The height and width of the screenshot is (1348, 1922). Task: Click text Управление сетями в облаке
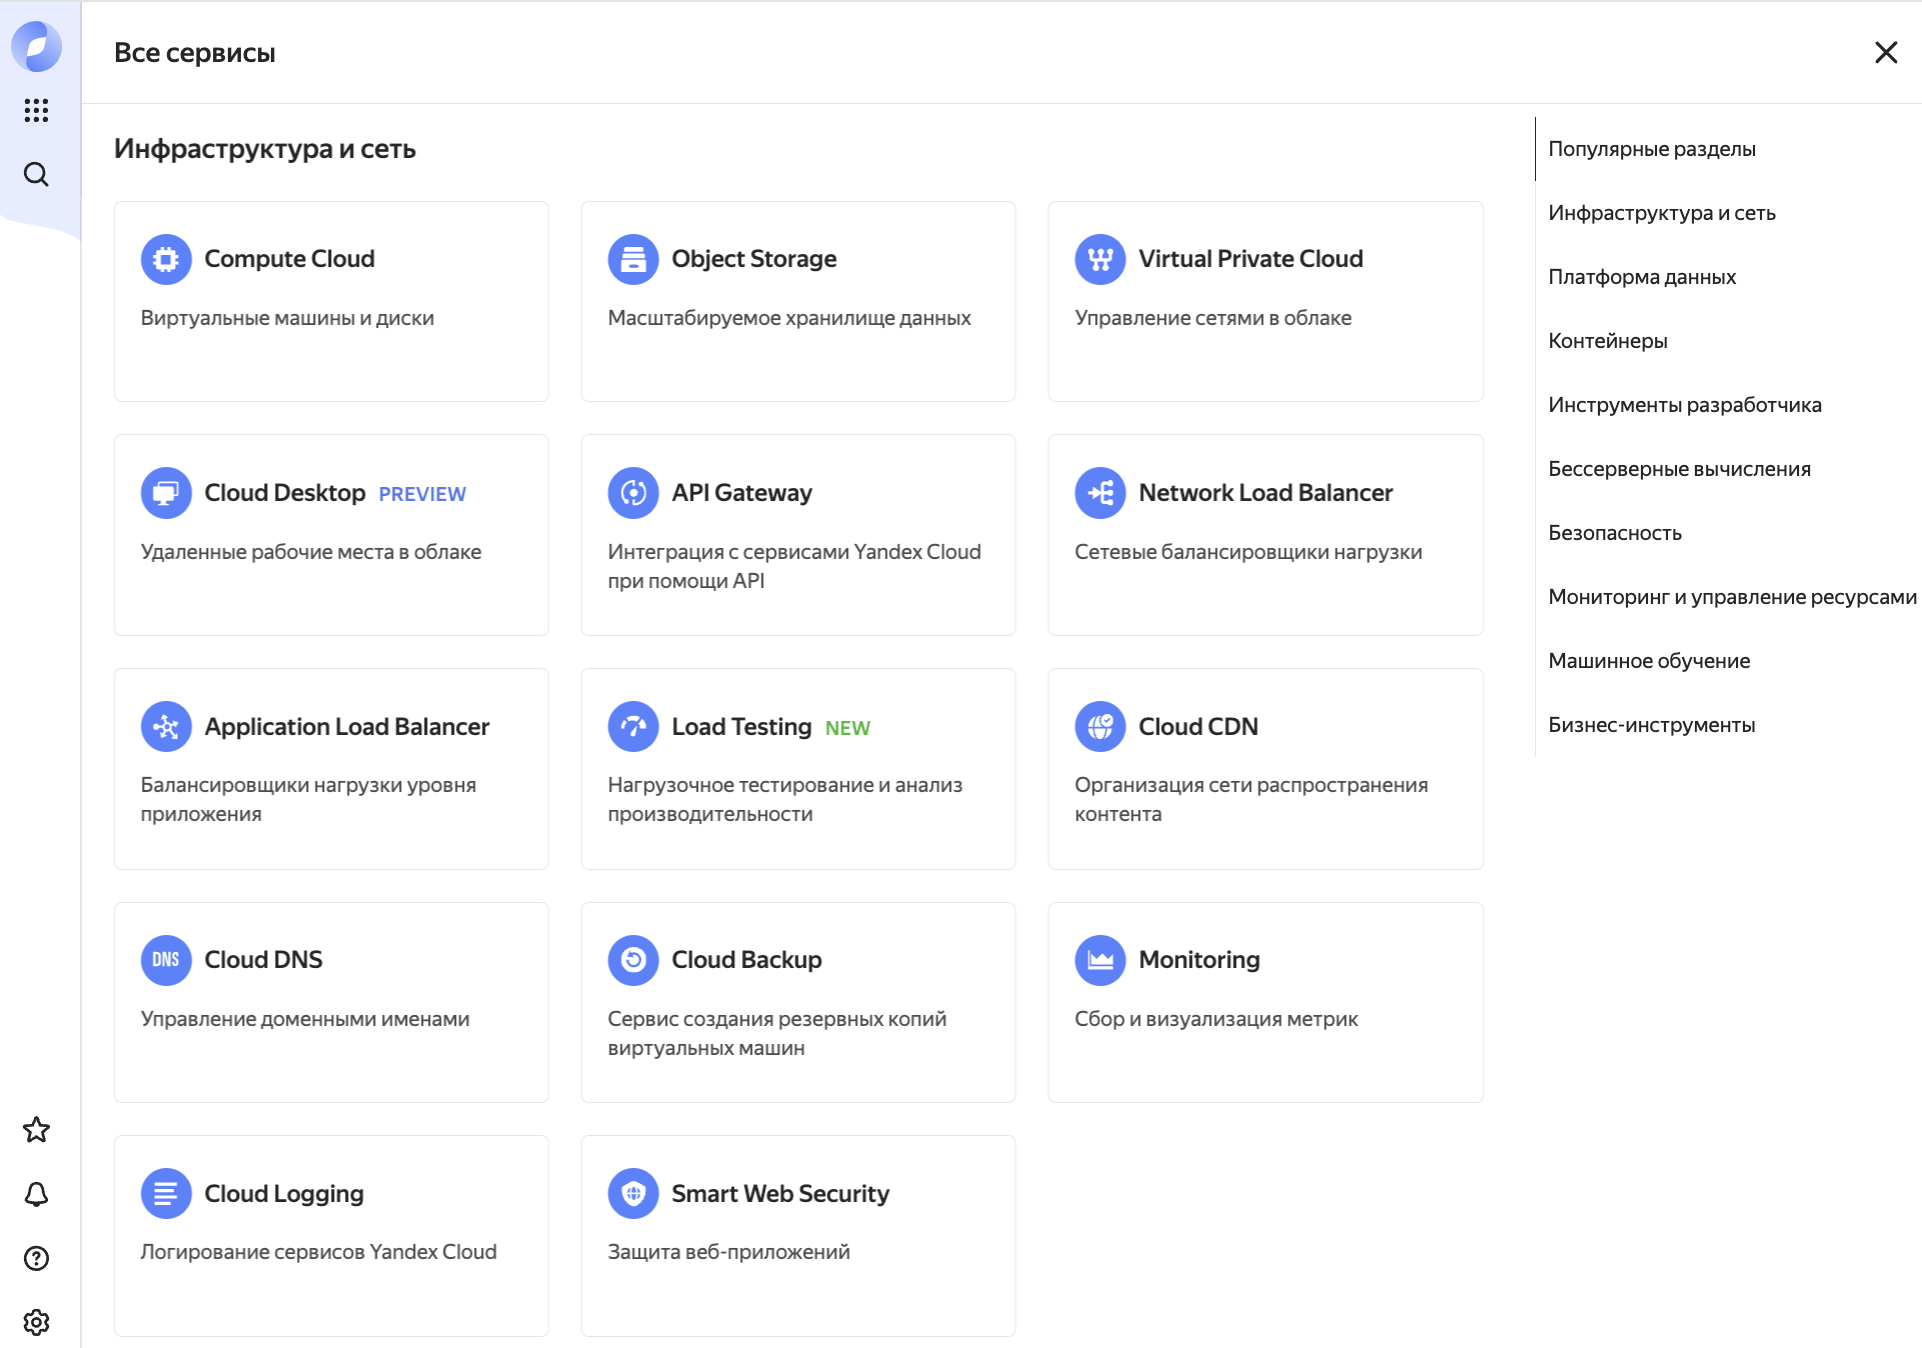click(x=1213, y=318)
